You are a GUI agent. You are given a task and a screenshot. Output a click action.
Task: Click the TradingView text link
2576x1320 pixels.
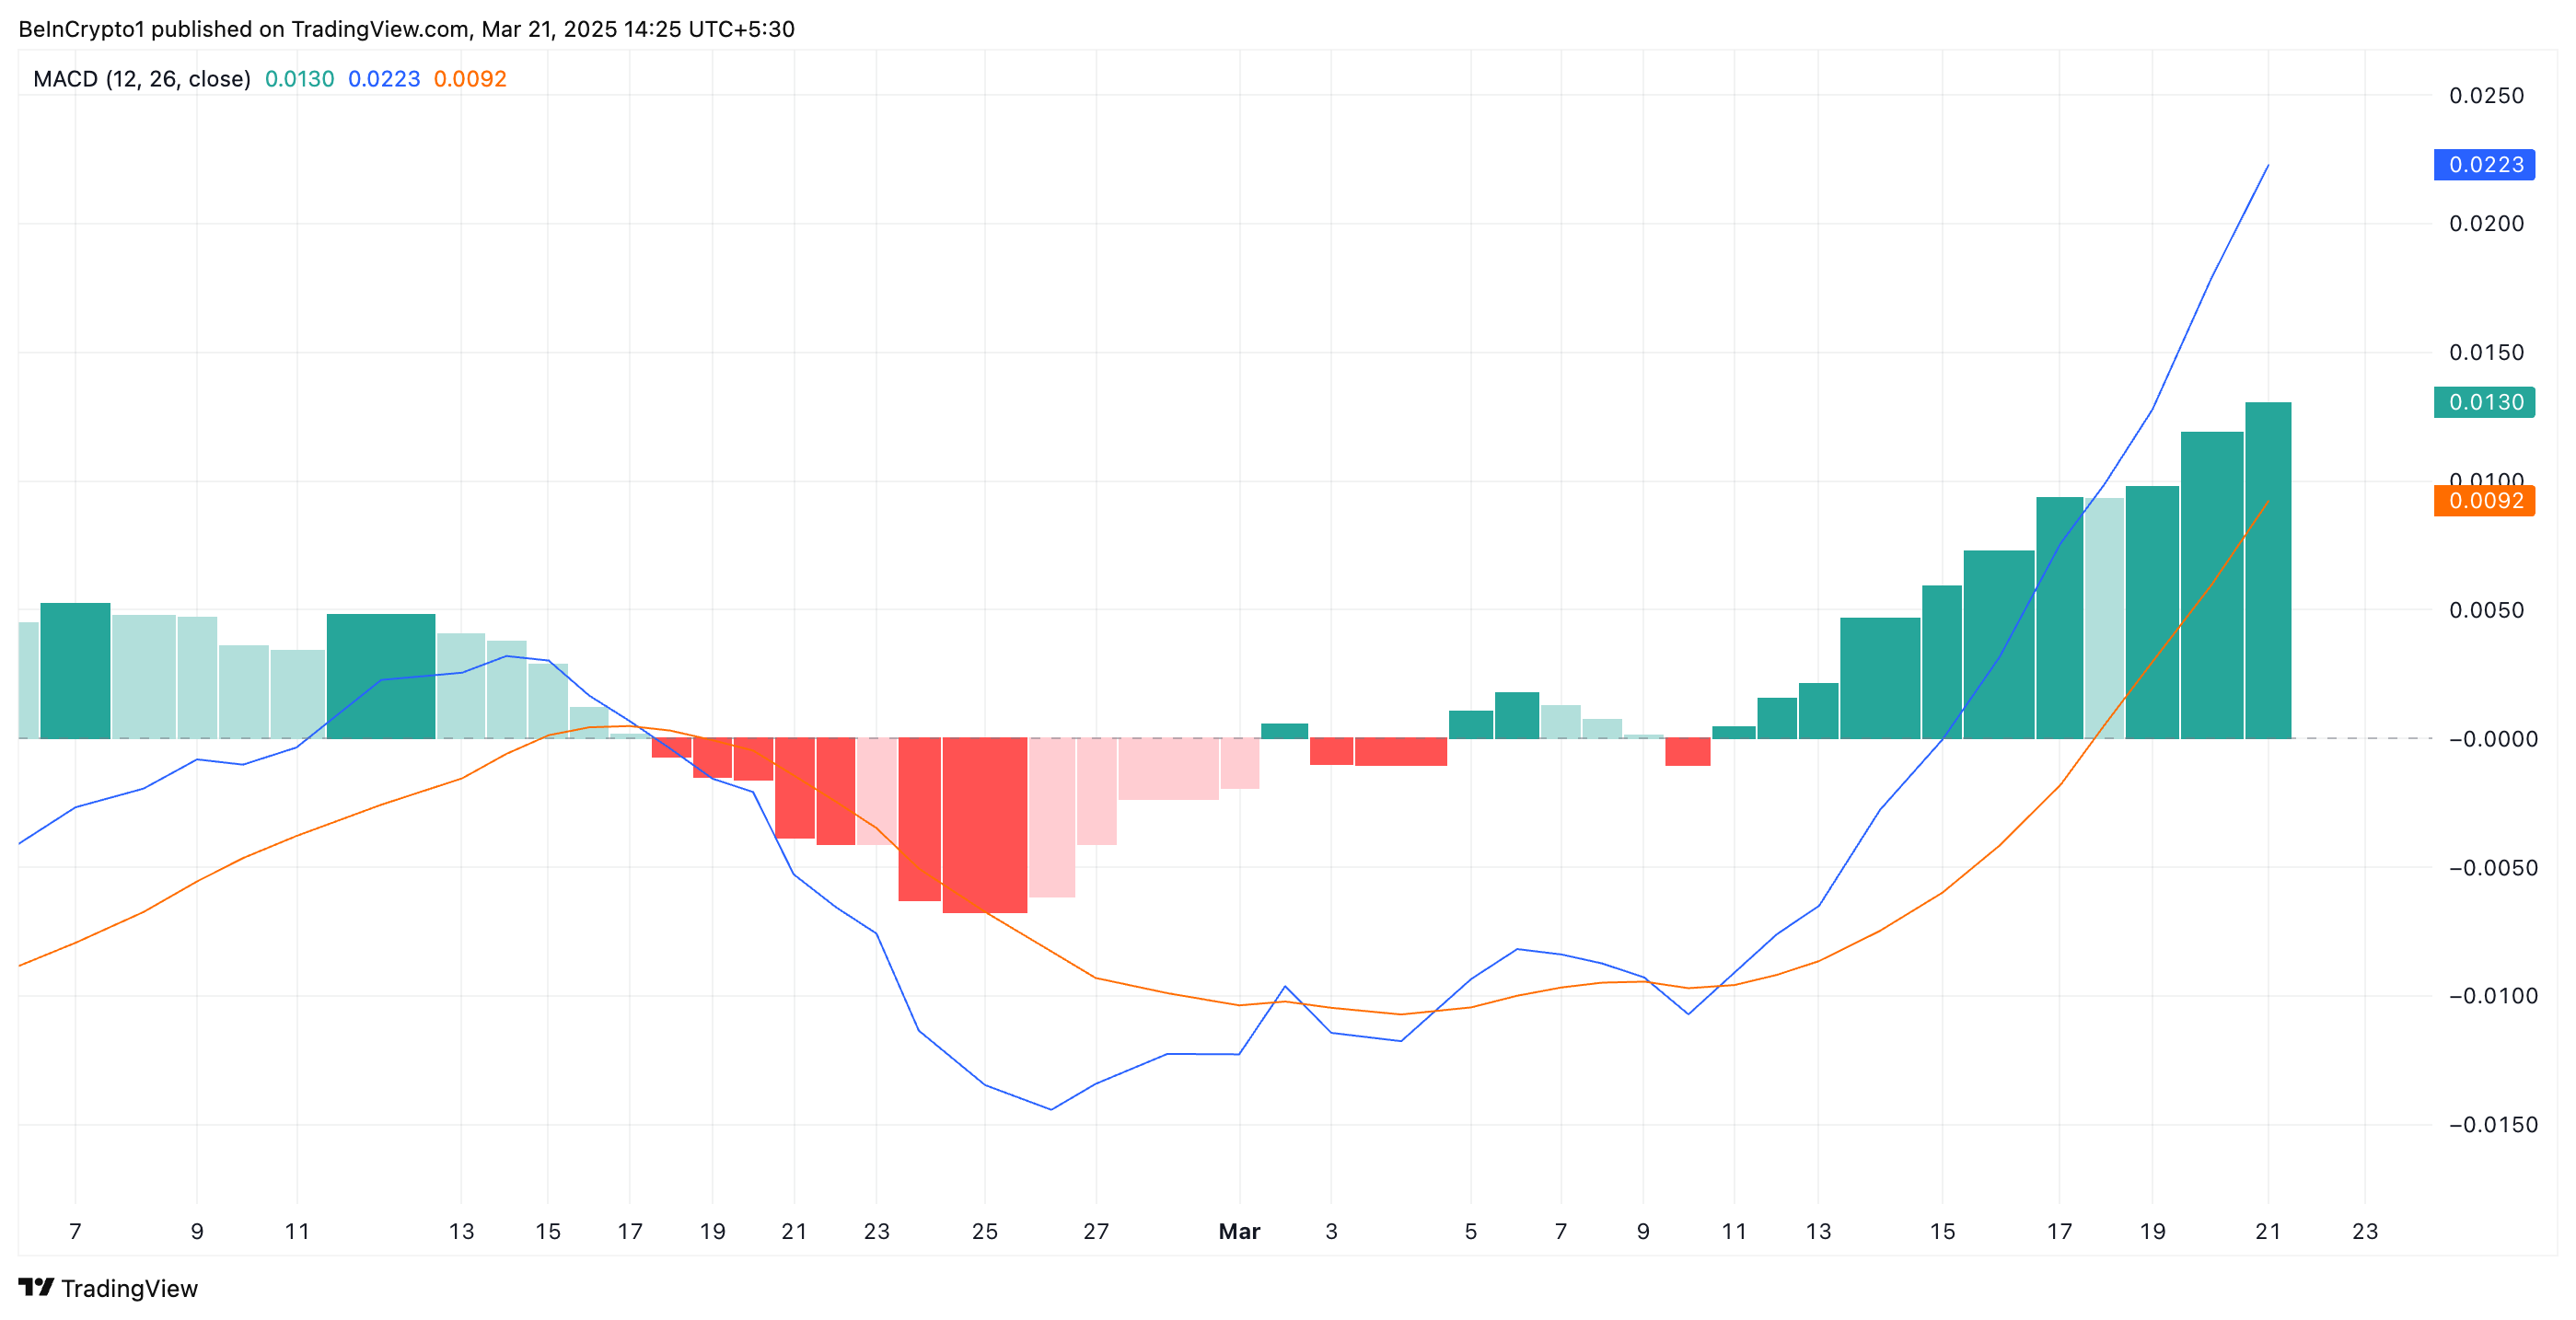coord(129,1288)
